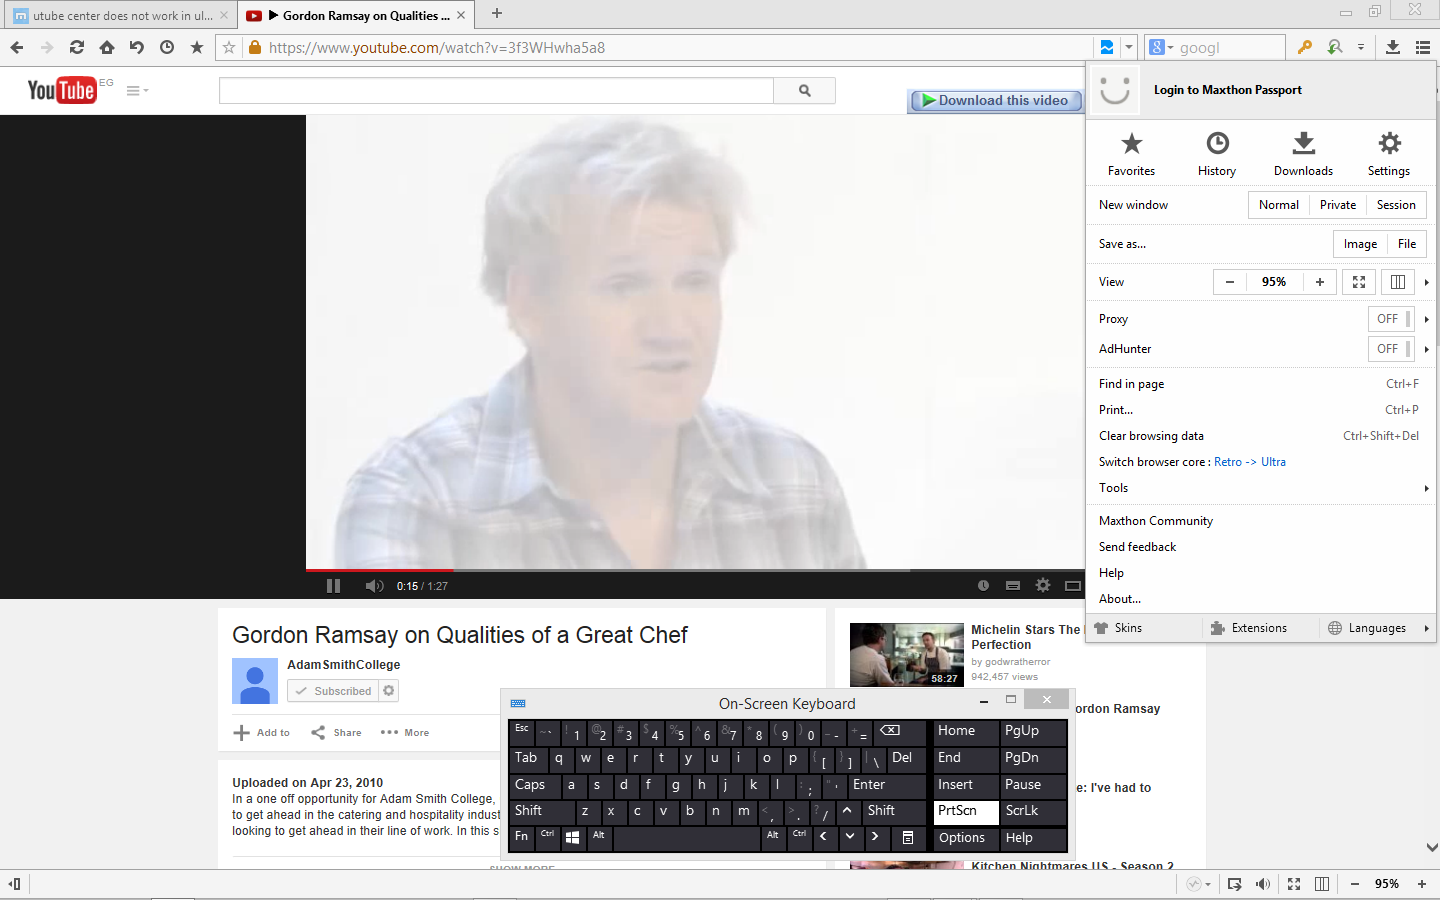Open a Private new window
Screen dimensions: 1440x900
1338,205
